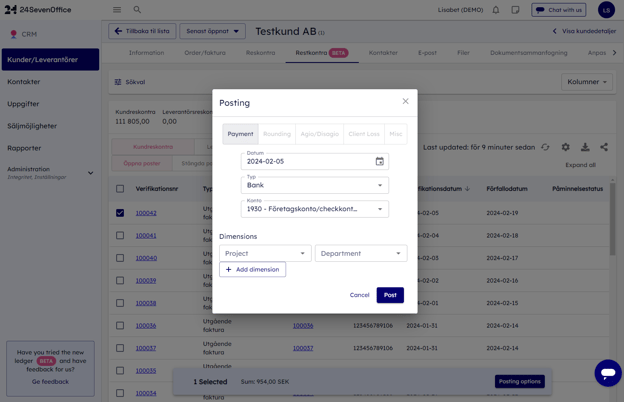This screenshot has width=624, height=402.
Task: Open the Project dimension dropdown
Action: (265, 253)
